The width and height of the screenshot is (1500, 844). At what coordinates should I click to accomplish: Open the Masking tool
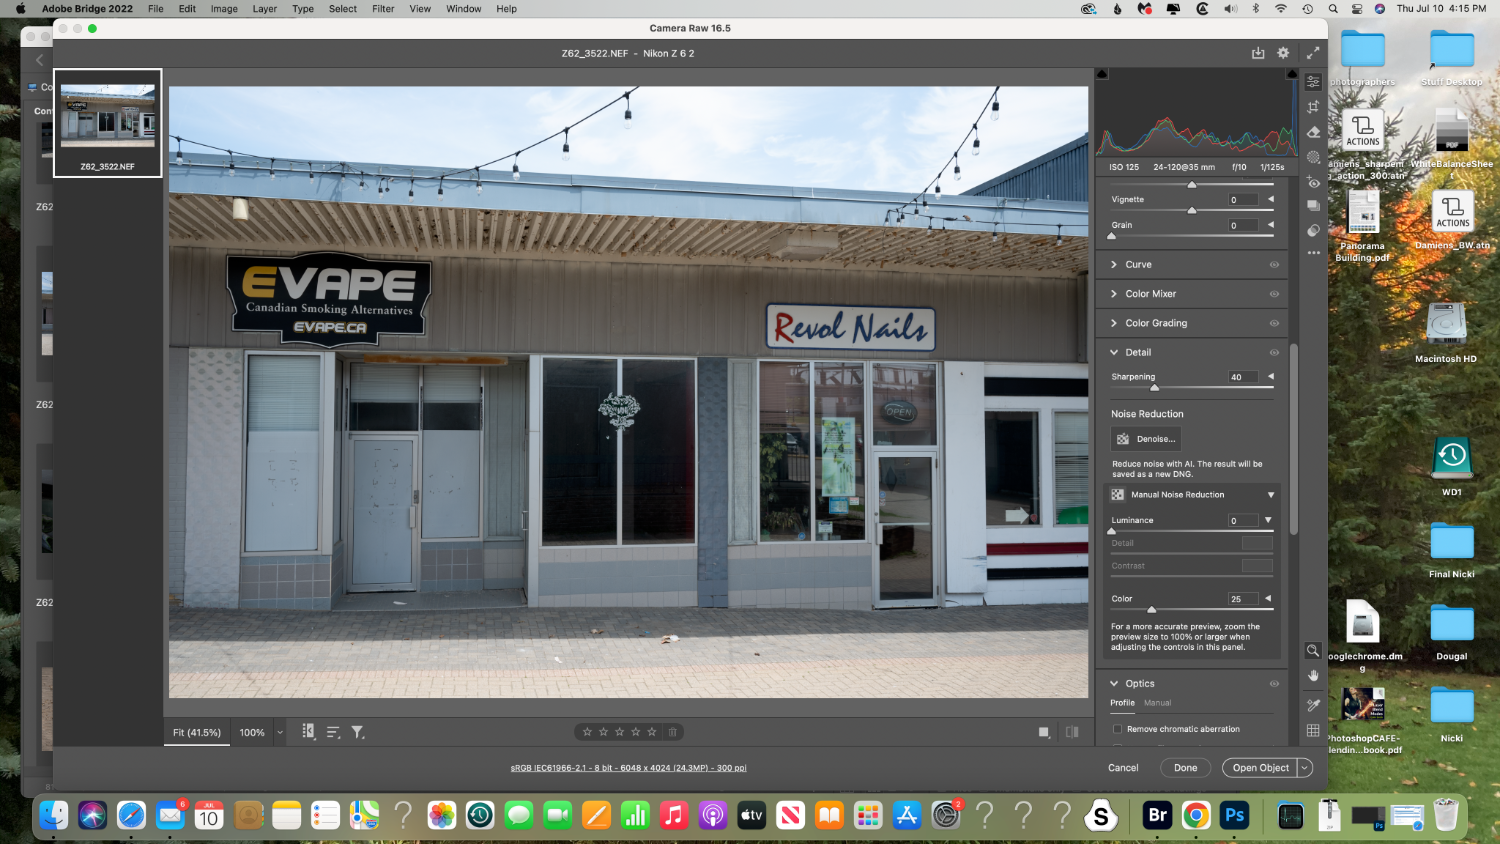[x=1313, y=157]
